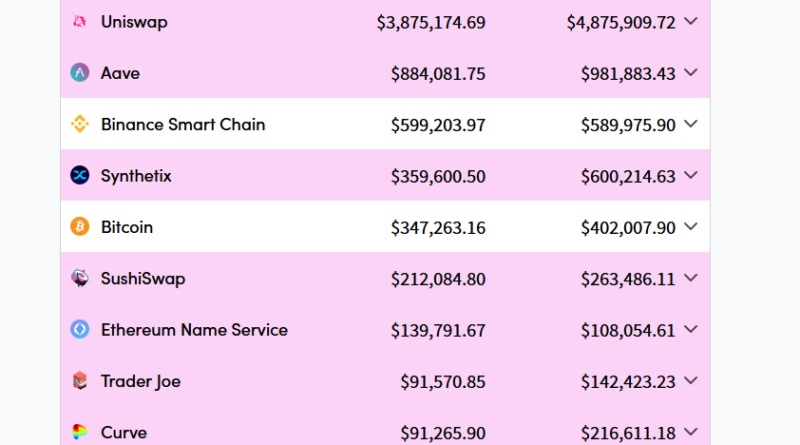The width and height of the screenshot is (800, 445).
Task: Click the Aave ghost logo icon
Action: click(80, 73)
